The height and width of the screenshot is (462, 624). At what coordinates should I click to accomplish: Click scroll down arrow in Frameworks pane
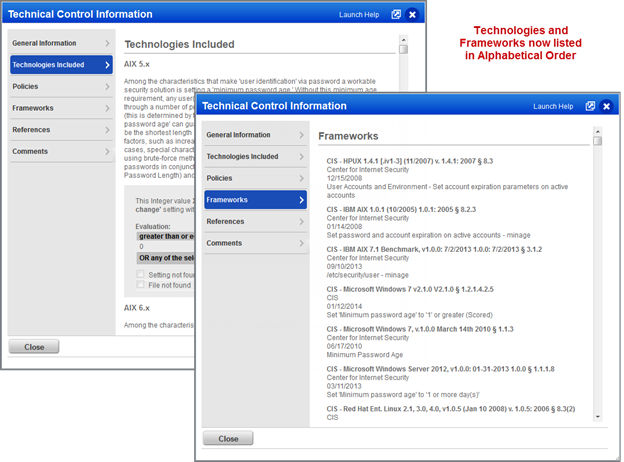597,417
